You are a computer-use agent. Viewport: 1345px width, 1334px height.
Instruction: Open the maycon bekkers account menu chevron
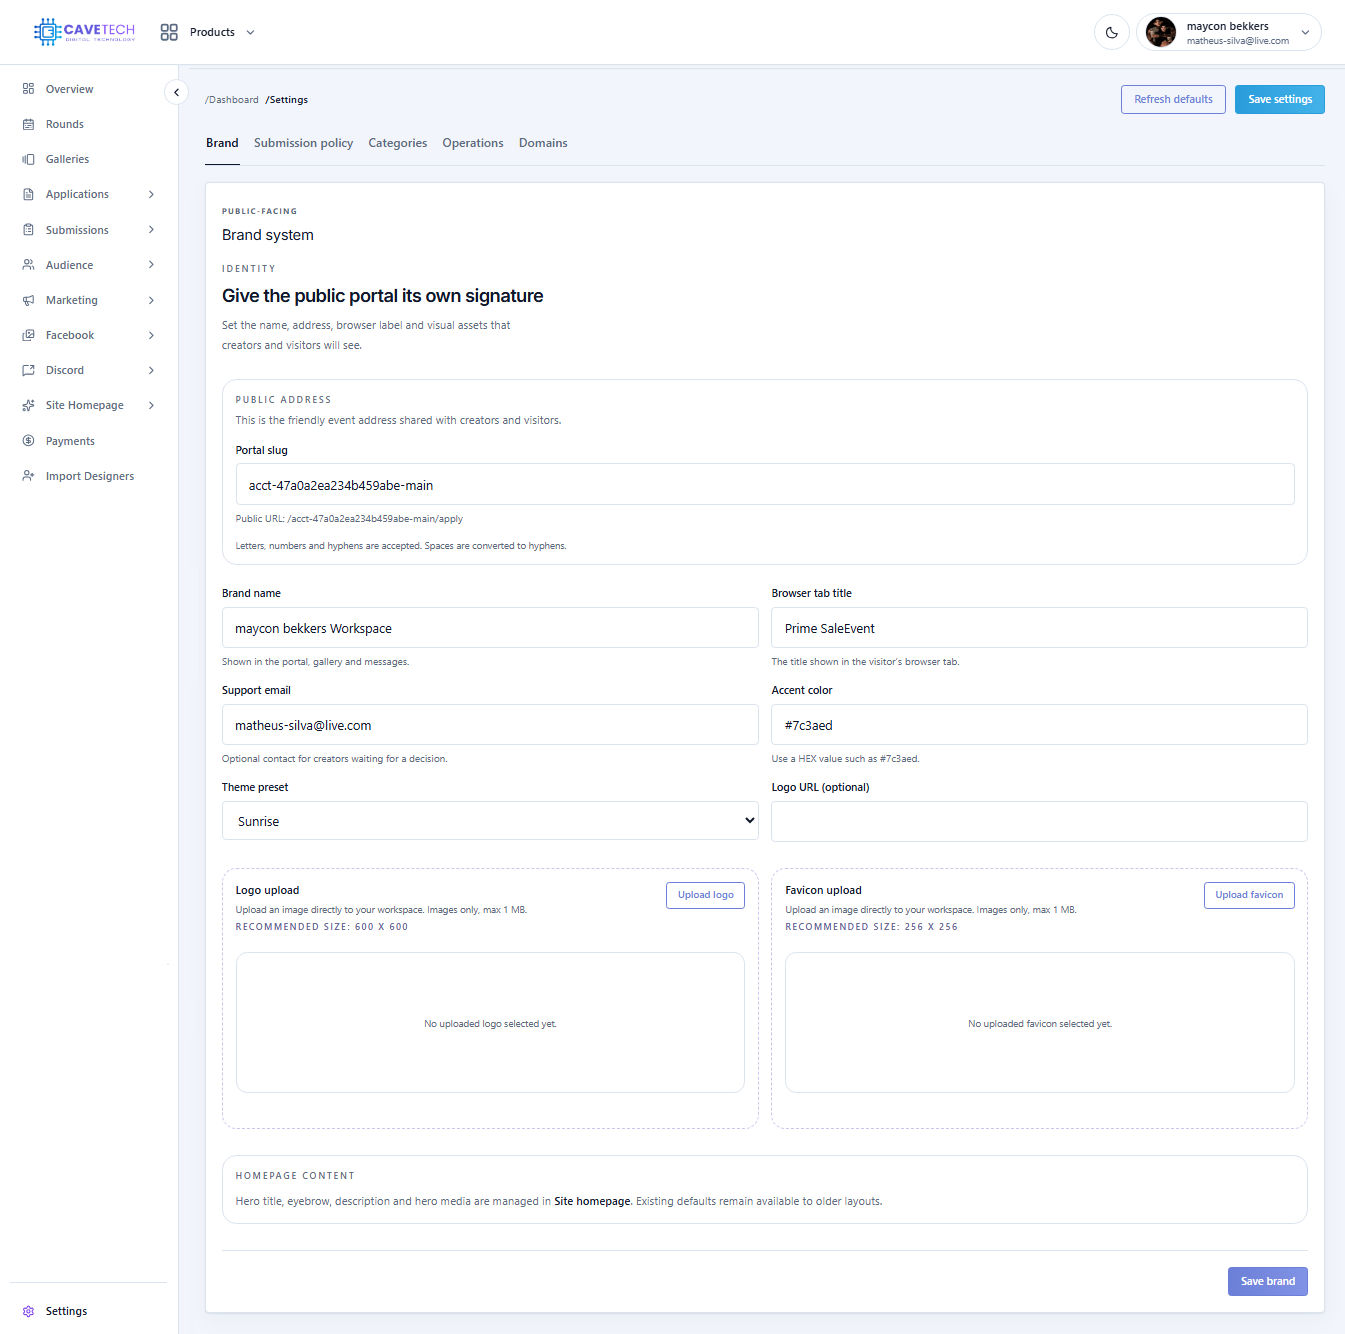click(1305, 32)
